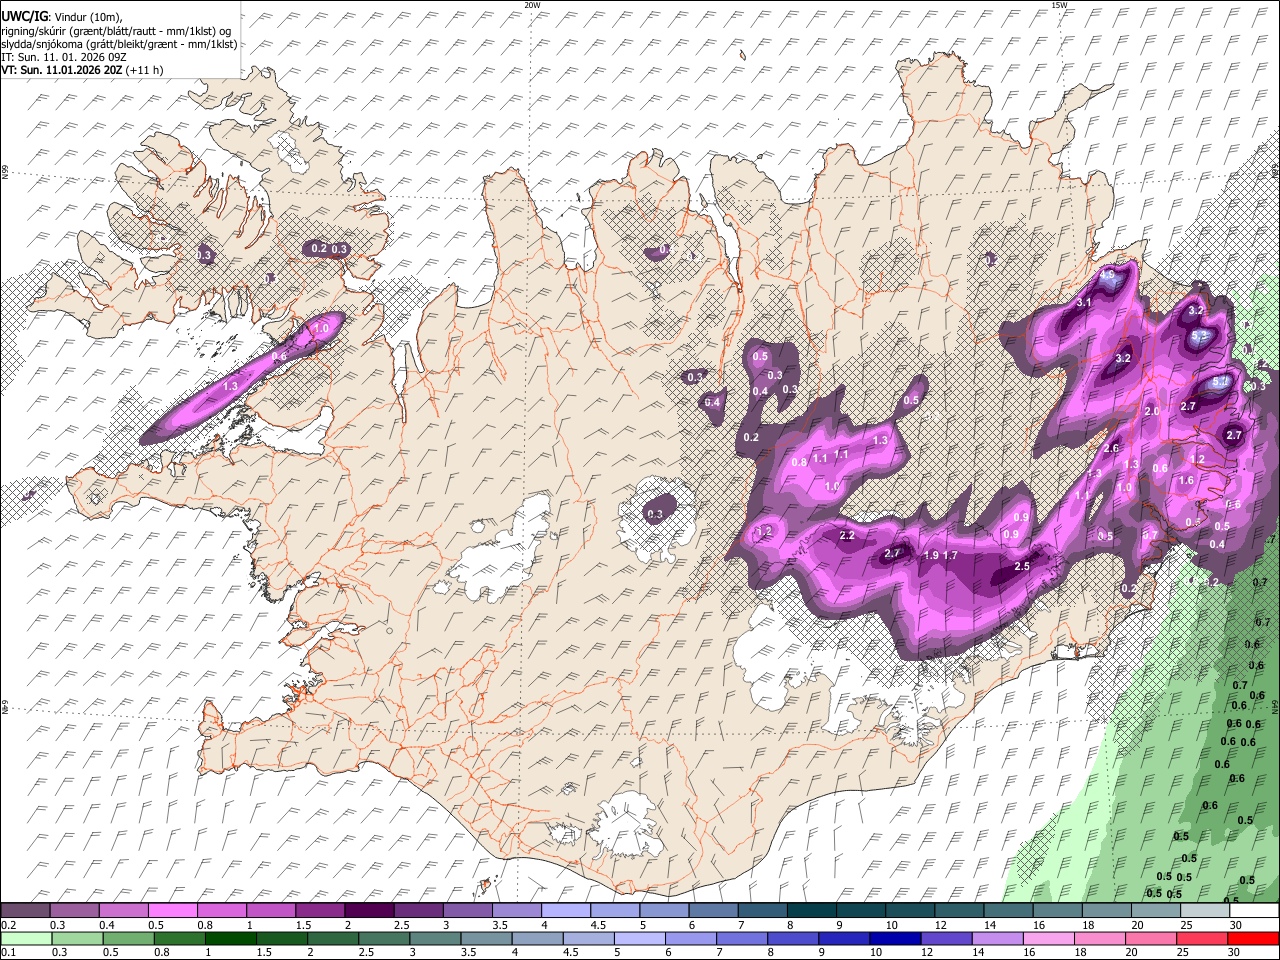1280x960 pixels.
Task: Click the '20W' longitude label
Action: point(532,5)
